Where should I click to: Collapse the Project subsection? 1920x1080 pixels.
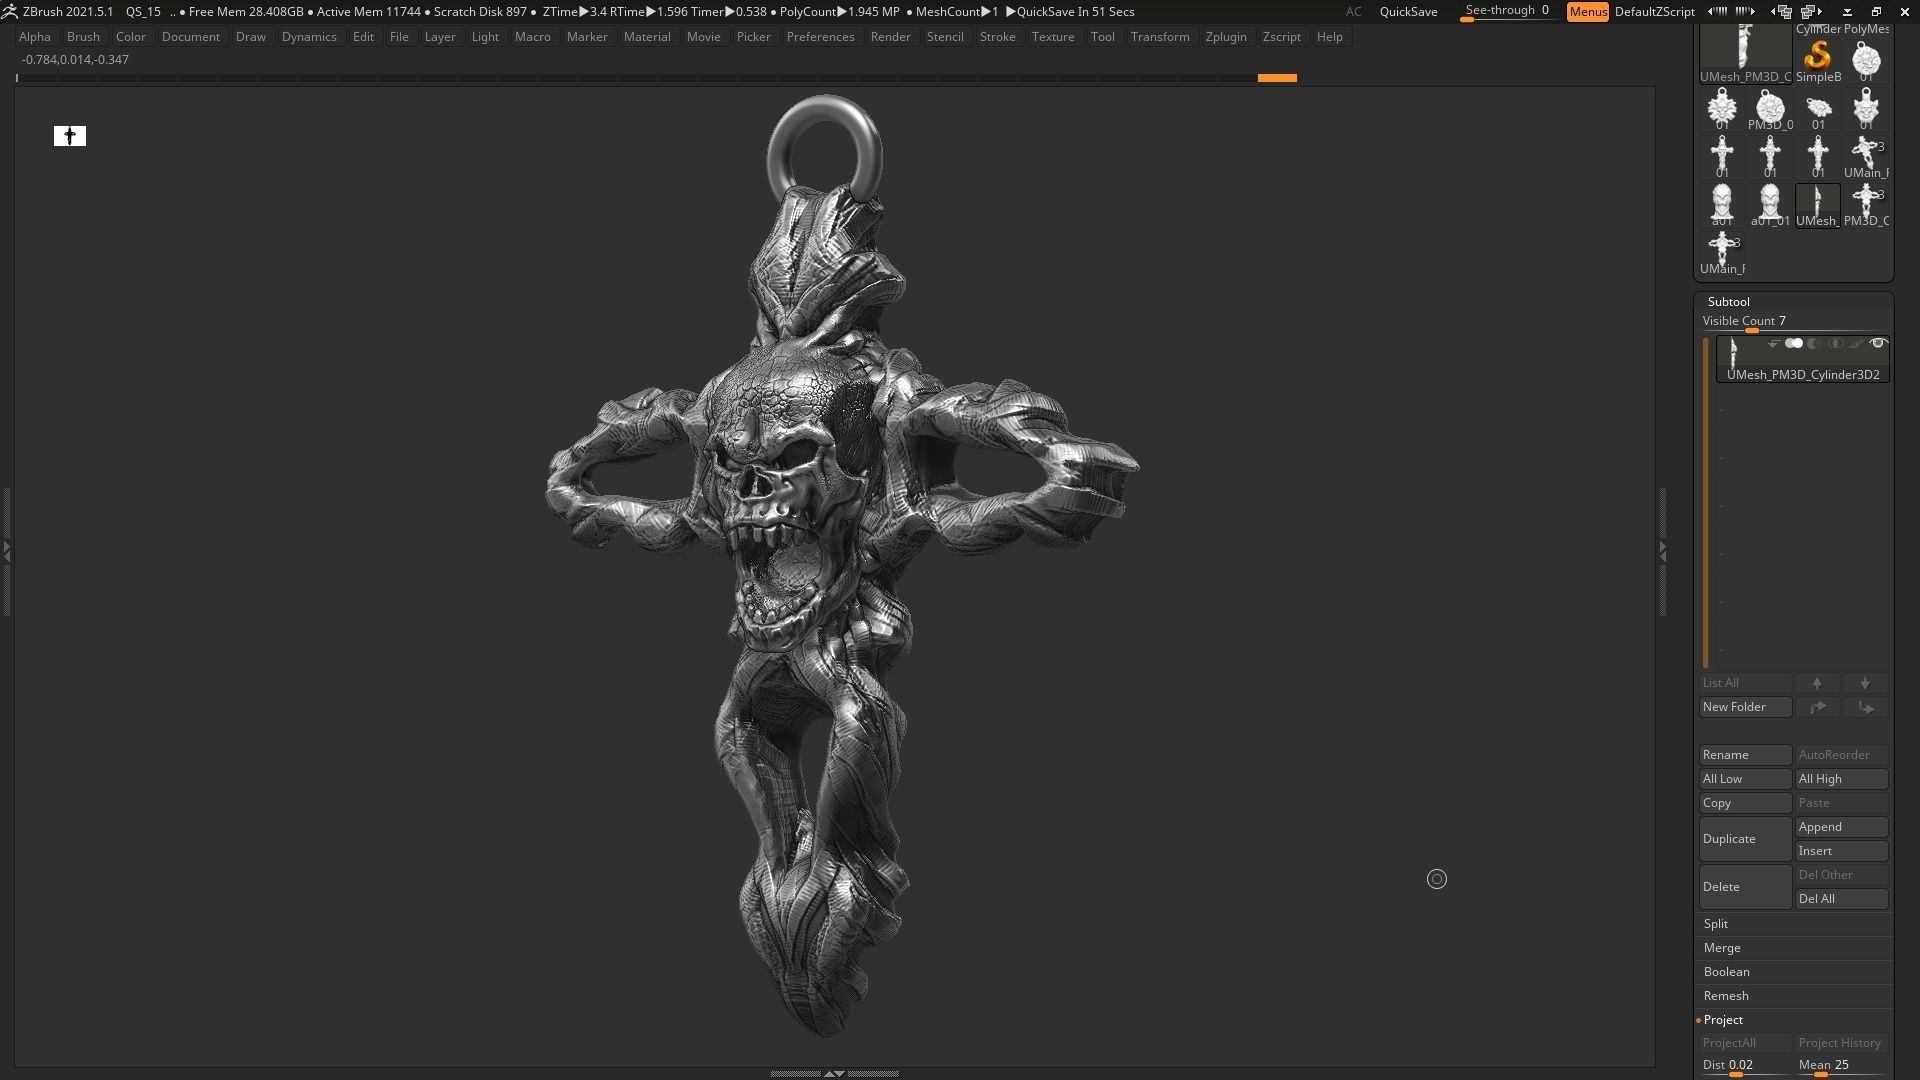click(1723, 1020)
